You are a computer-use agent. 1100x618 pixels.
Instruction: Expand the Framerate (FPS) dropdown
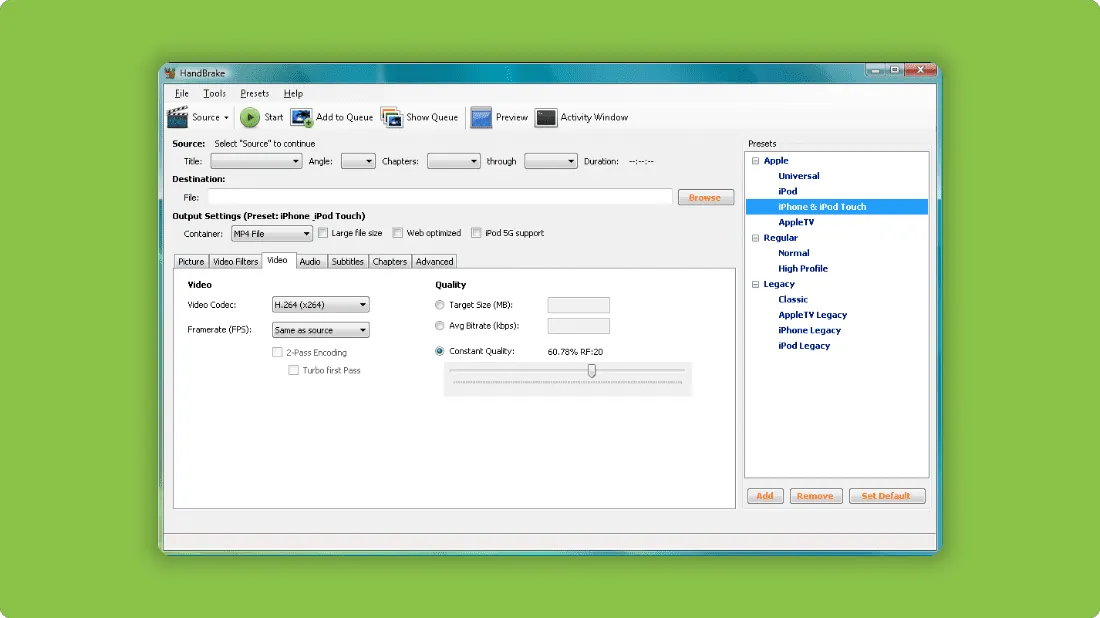[321, 330]
